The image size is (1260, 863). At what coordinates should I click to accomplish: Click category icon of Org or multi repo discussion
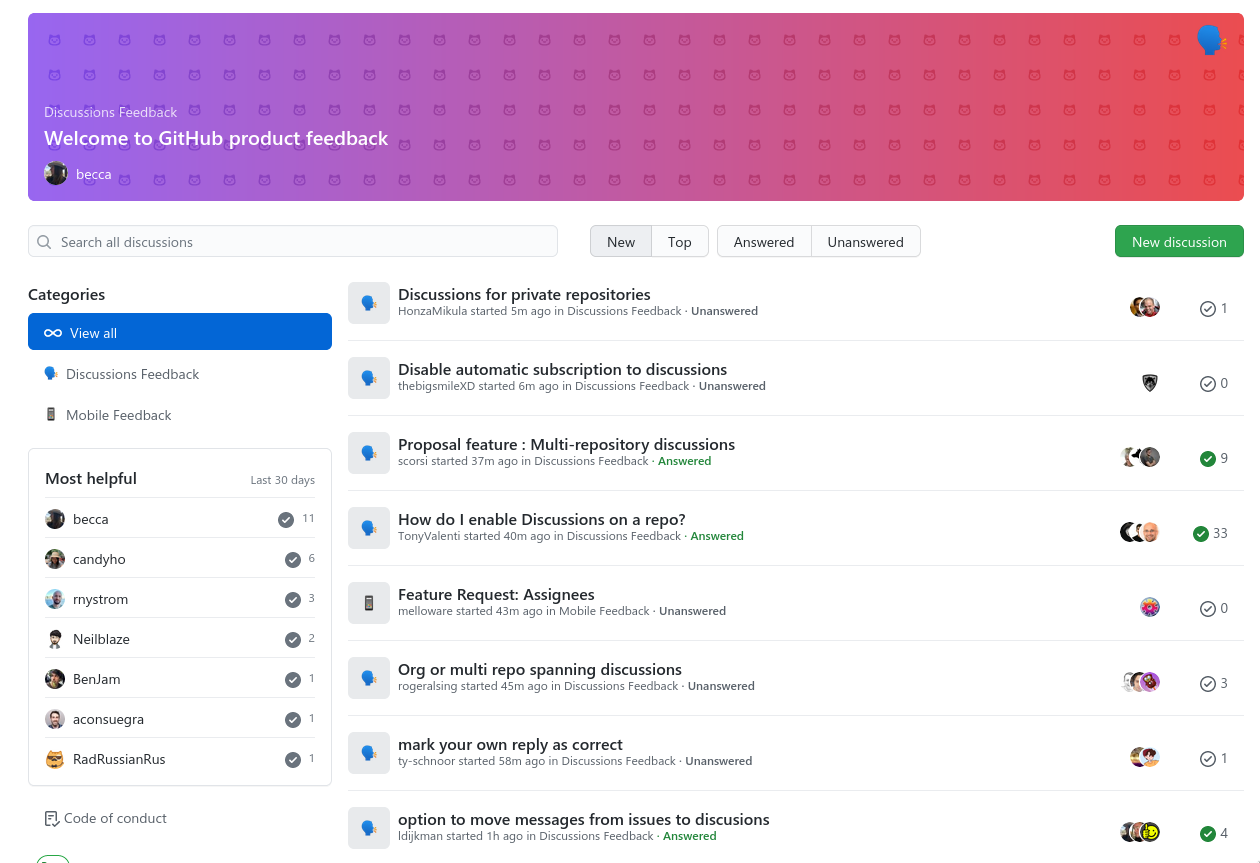pyautogui.click(x=369, y=678)
